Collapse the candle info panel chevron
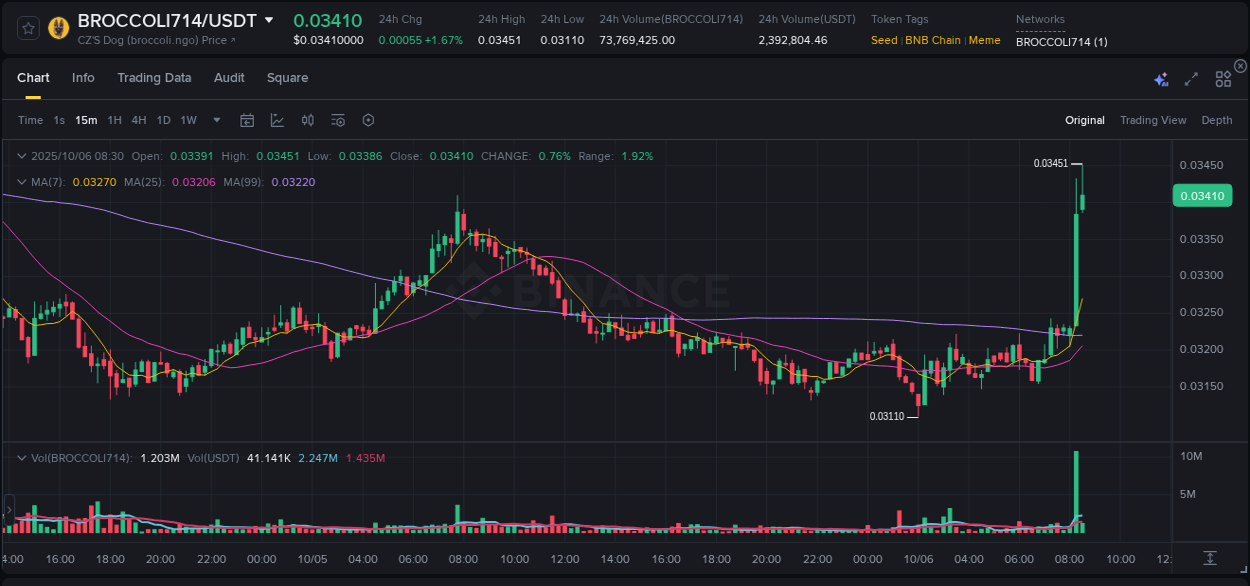Viewport: 1250px width, 586px height. pos(21,156)
